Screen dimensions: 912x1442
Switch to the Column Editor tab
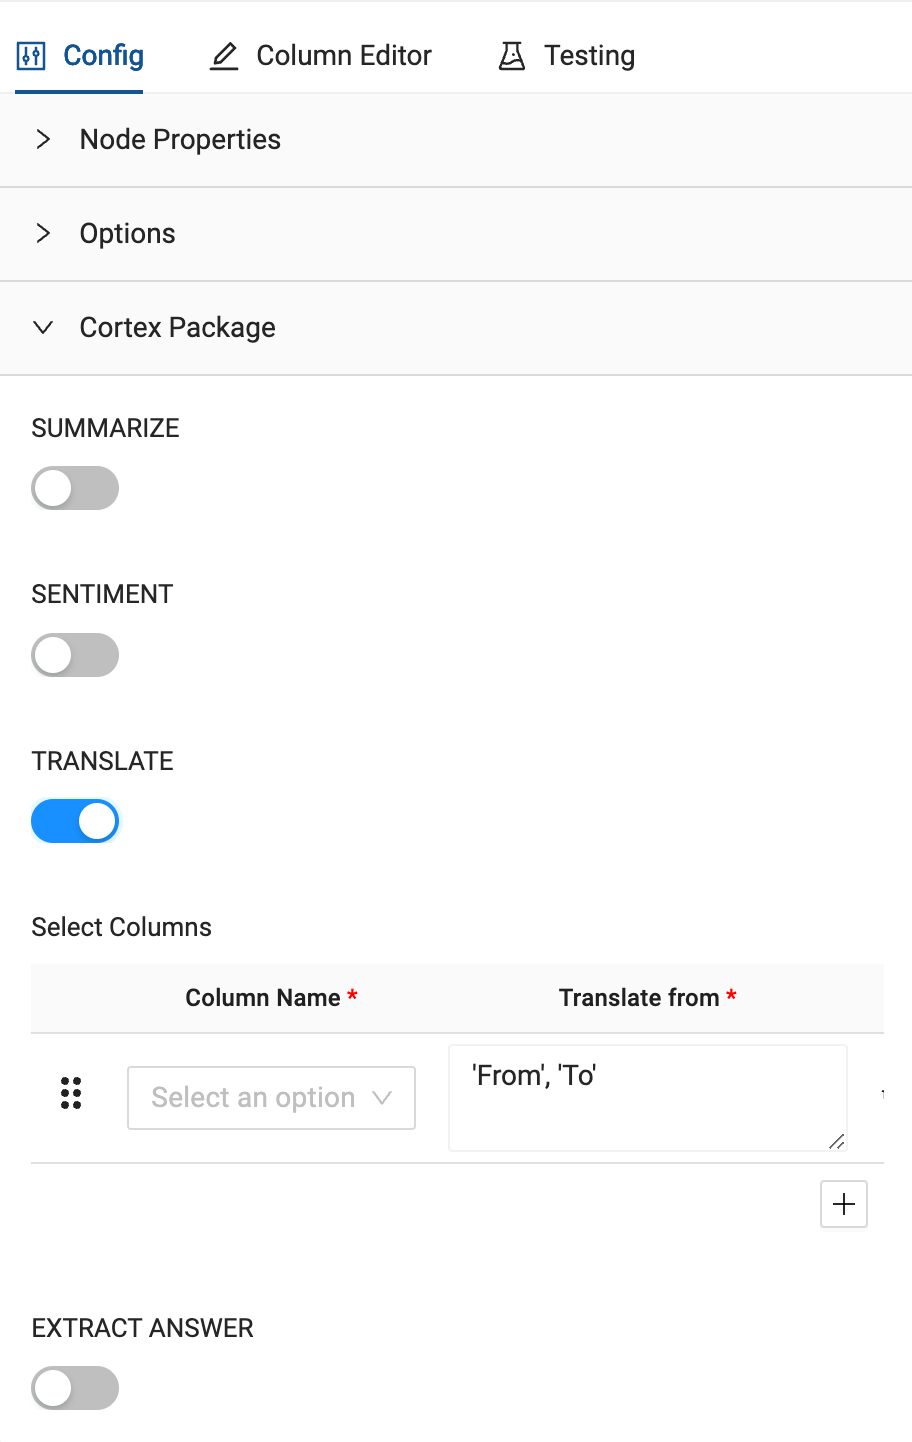coord(343,56)
